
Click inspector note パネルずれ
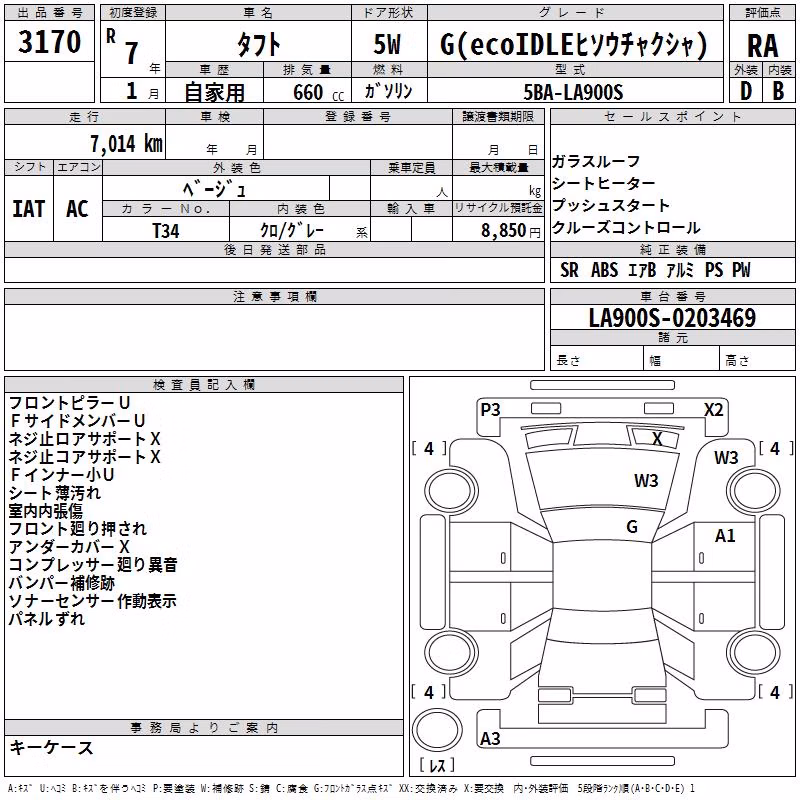tap(47, 619)
